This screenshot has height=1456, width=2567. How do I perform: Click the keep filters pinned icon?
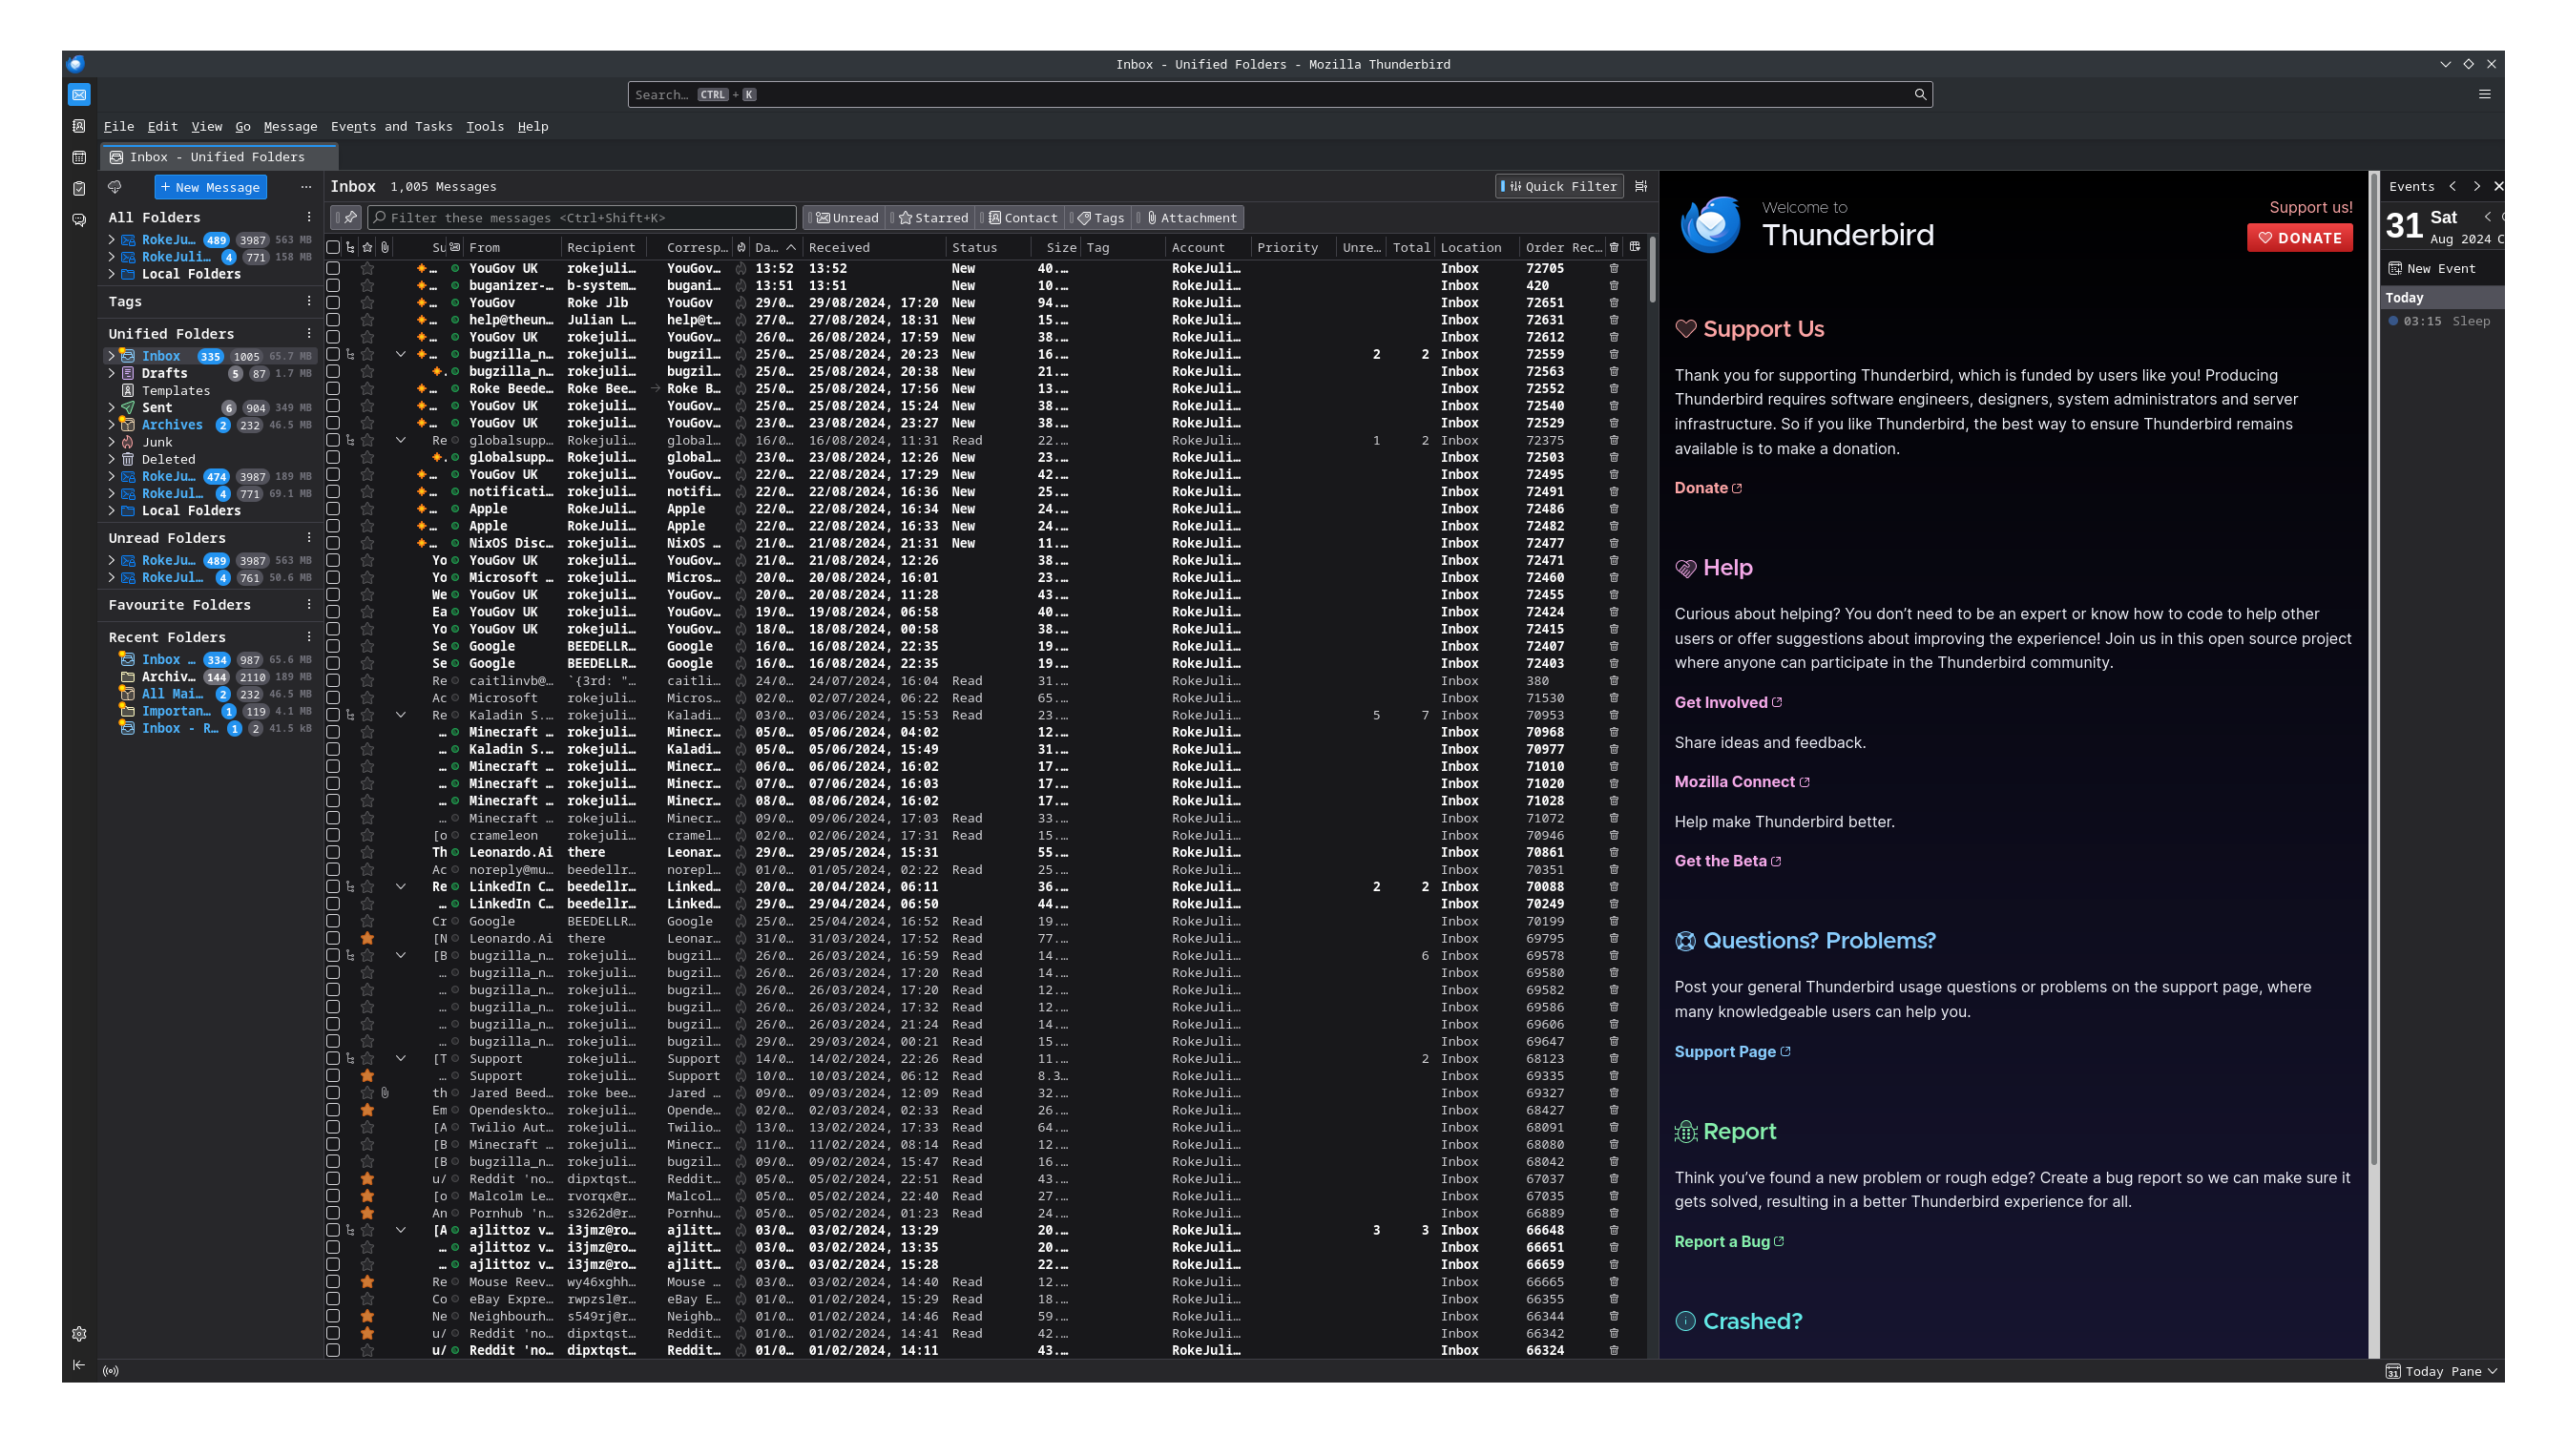(348, 217)
